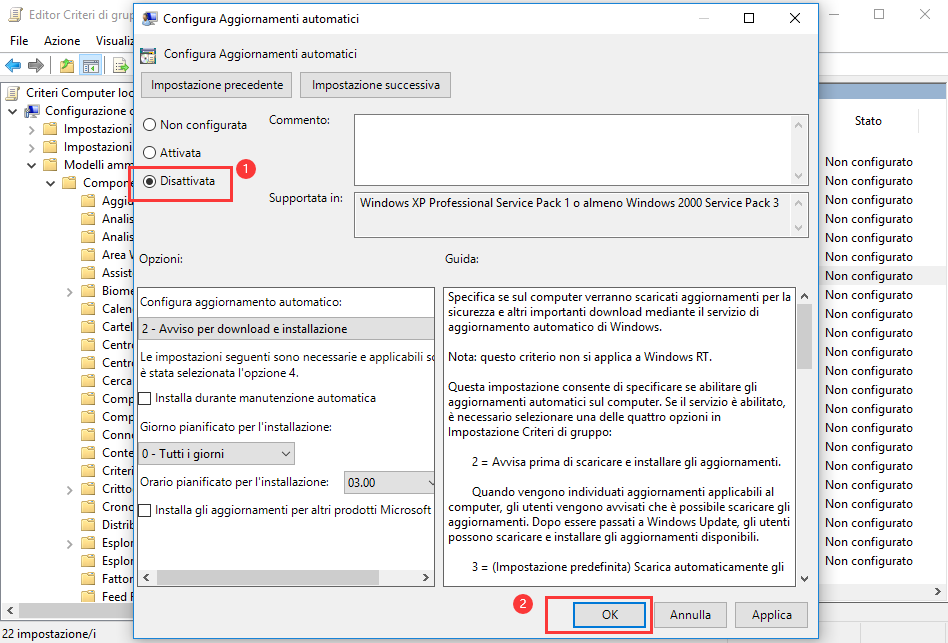Click the Export list toolbar icon
The width and height of the screenshot is (948, 643).
coord(120,65)
